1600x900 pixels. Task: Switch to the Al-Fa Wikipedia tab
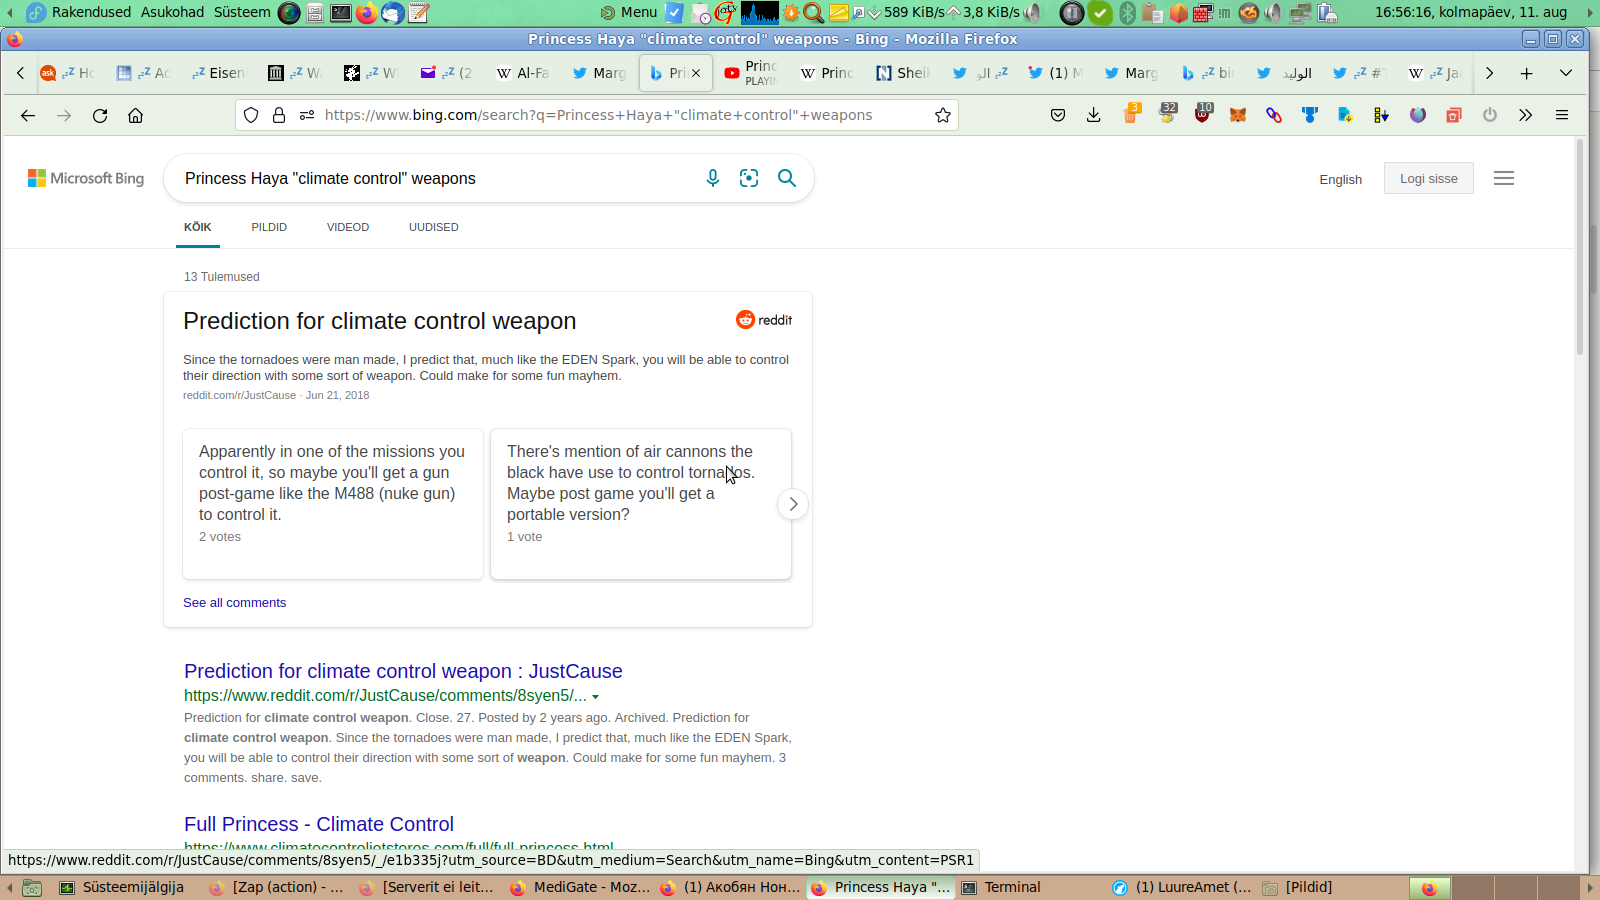(x=524, y=73)
